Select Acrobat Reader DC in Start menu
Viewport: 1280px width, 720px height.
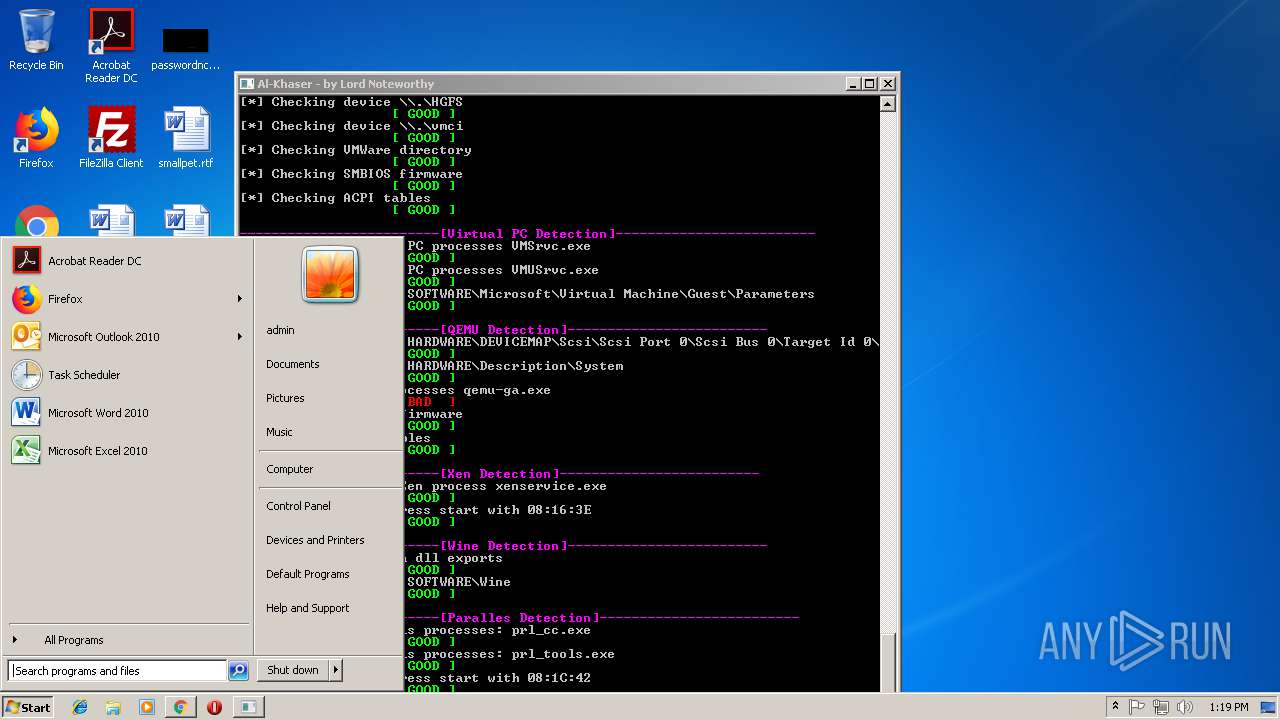coord(127,261)
